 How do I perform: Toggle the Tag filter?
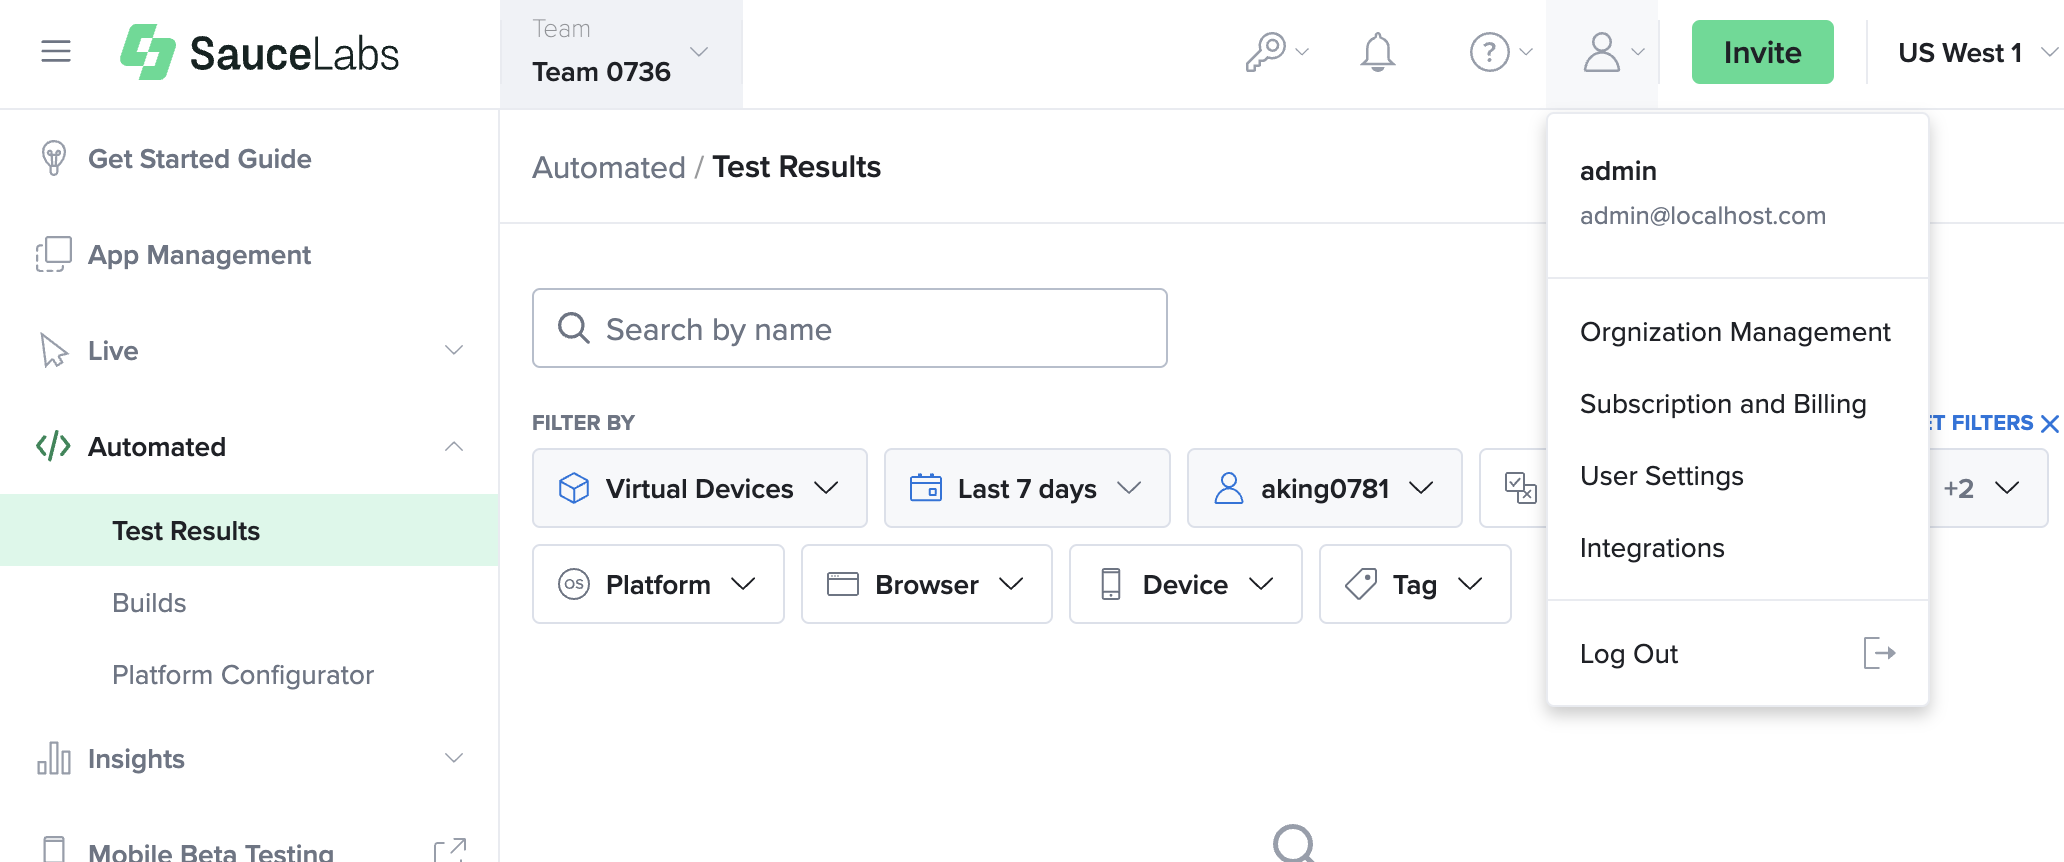click(1413, 584)
